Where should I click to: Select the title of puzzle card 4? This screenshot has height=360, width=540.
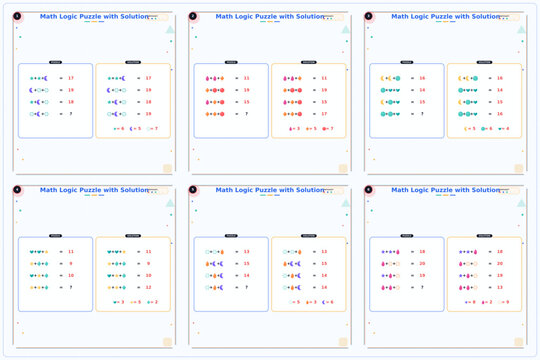click(x=94, y=190)
